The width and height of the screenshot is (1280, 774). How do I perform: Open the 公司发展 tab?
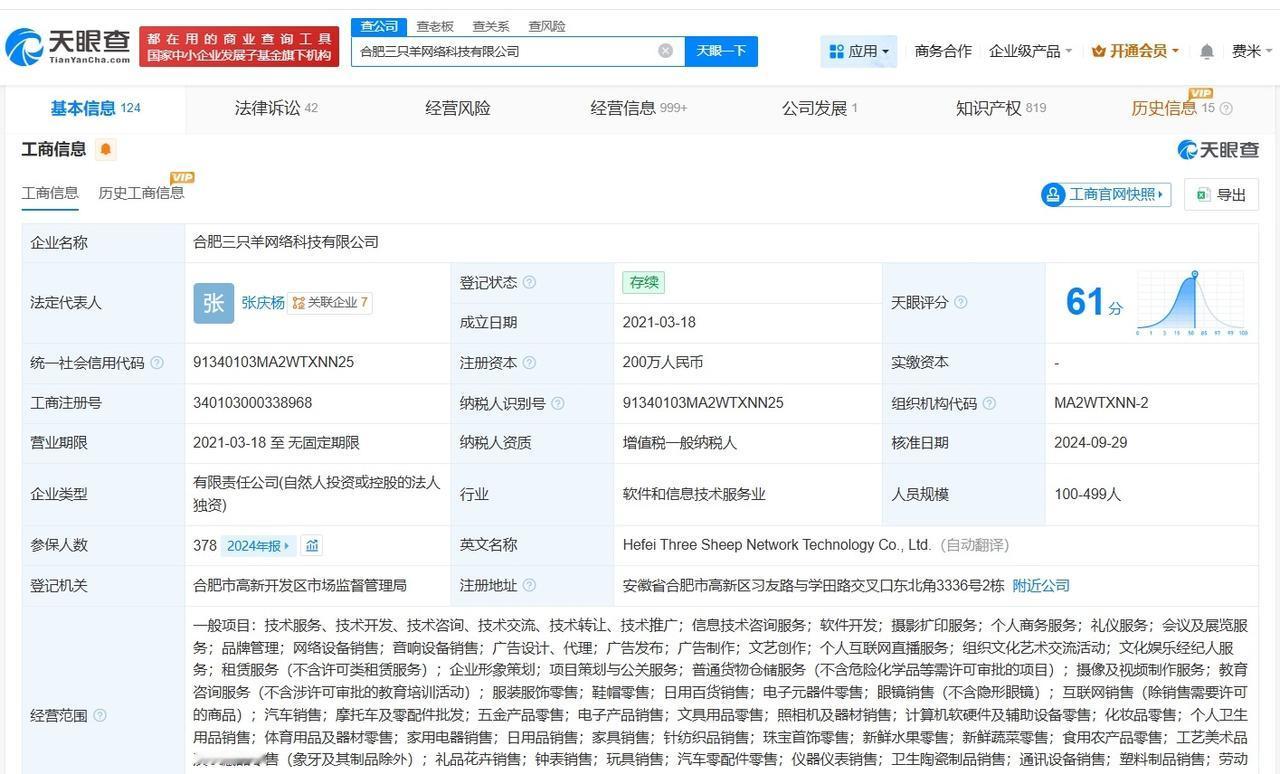[x=819, y=108]
